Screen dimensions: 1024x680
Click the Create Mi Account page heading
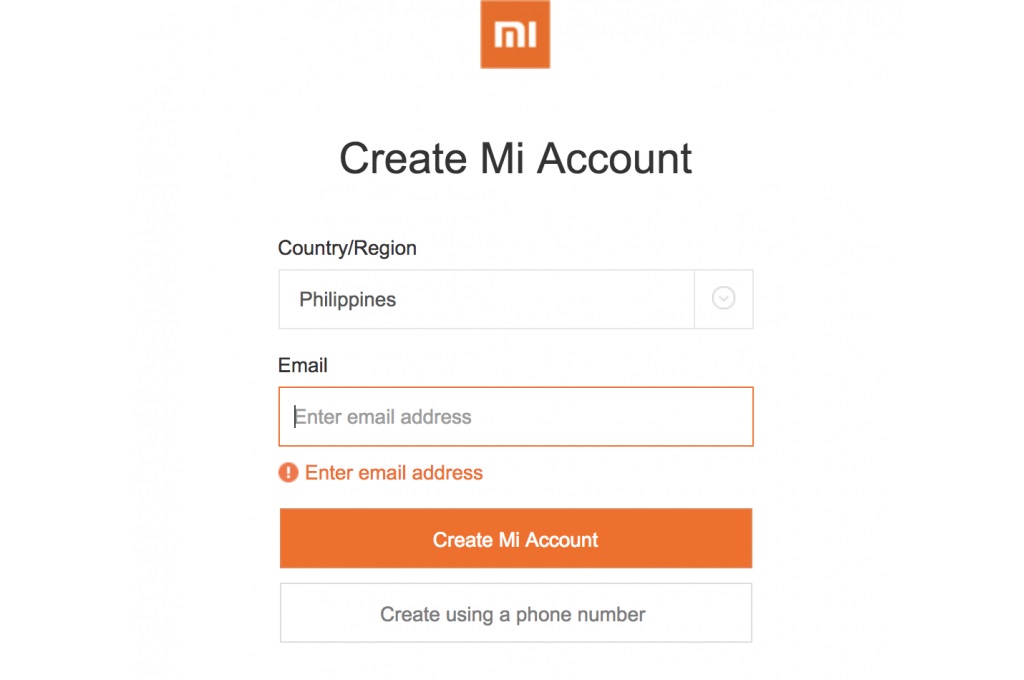pyautogui.click(x=515, y=159)
